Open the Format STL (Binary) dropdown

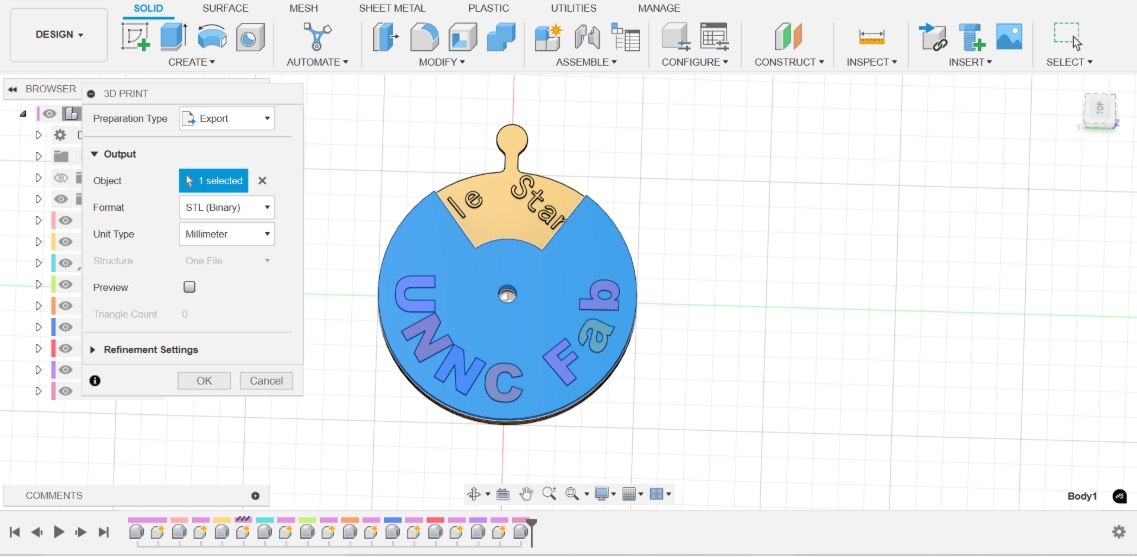[227, 207]
